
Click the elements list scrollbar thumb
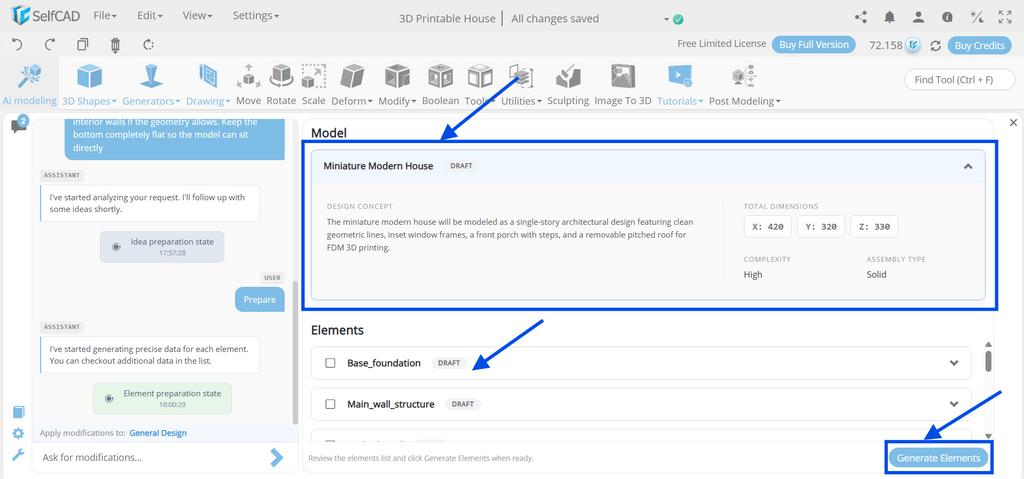click(x=988, y=361)
